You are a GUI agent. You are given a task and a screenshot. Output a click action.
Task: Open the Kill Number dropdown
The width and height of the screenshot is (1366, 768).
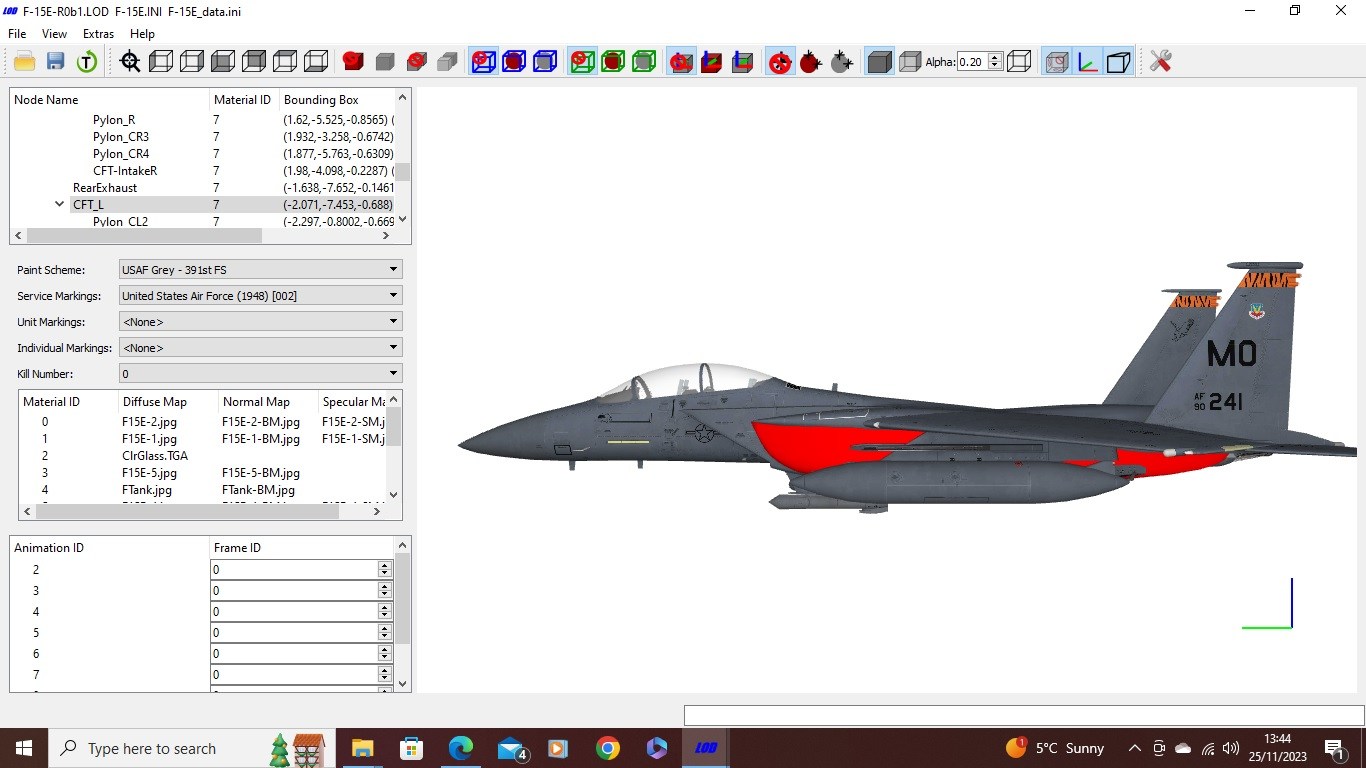260,374
